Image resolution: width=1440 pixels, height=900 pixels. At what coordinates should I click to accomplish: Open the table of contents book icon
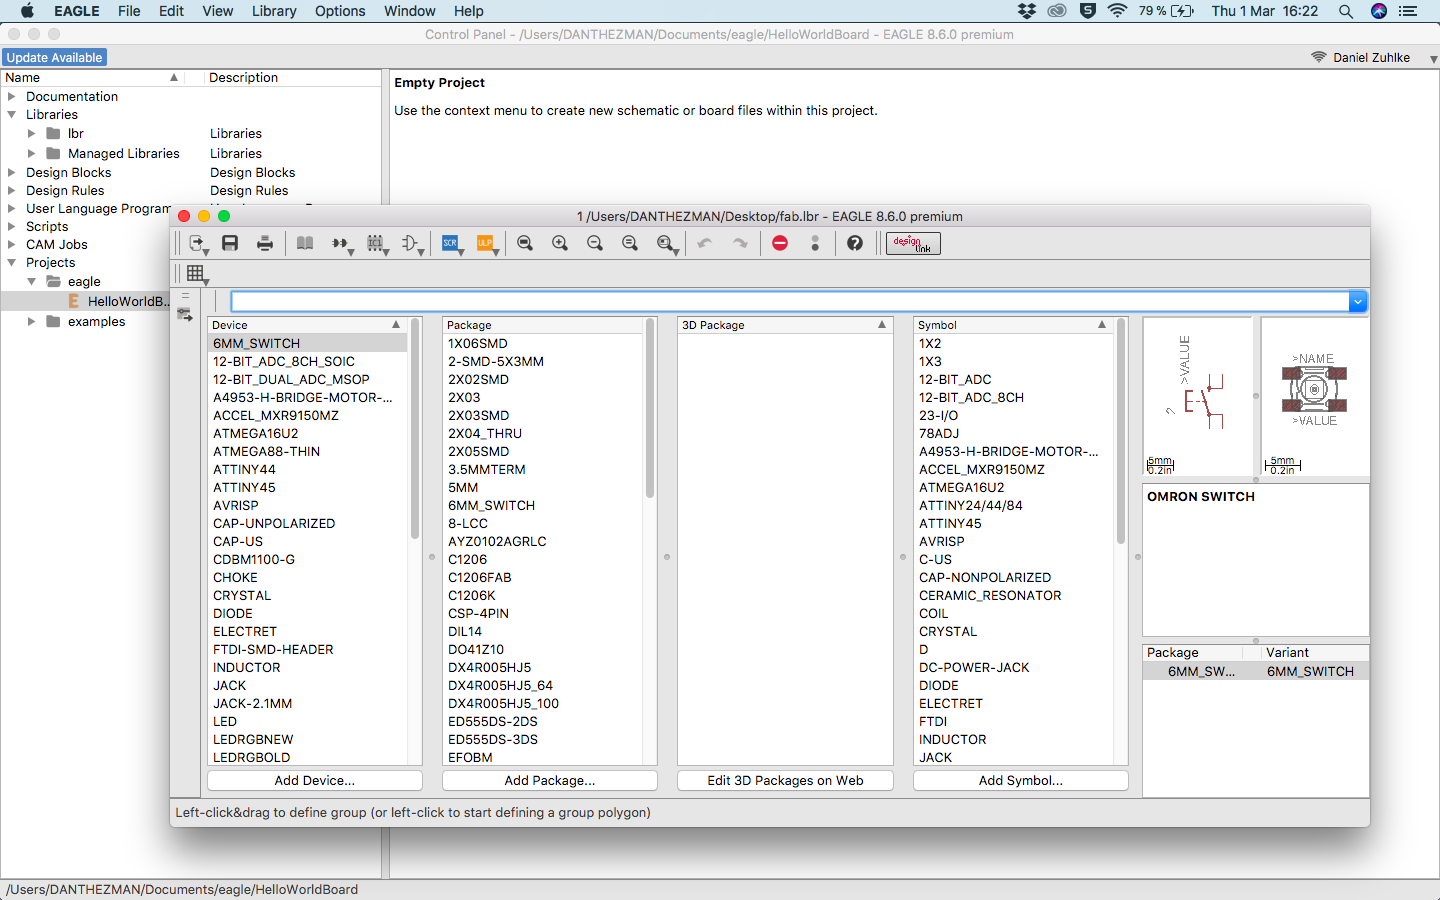tap(305, 243)
